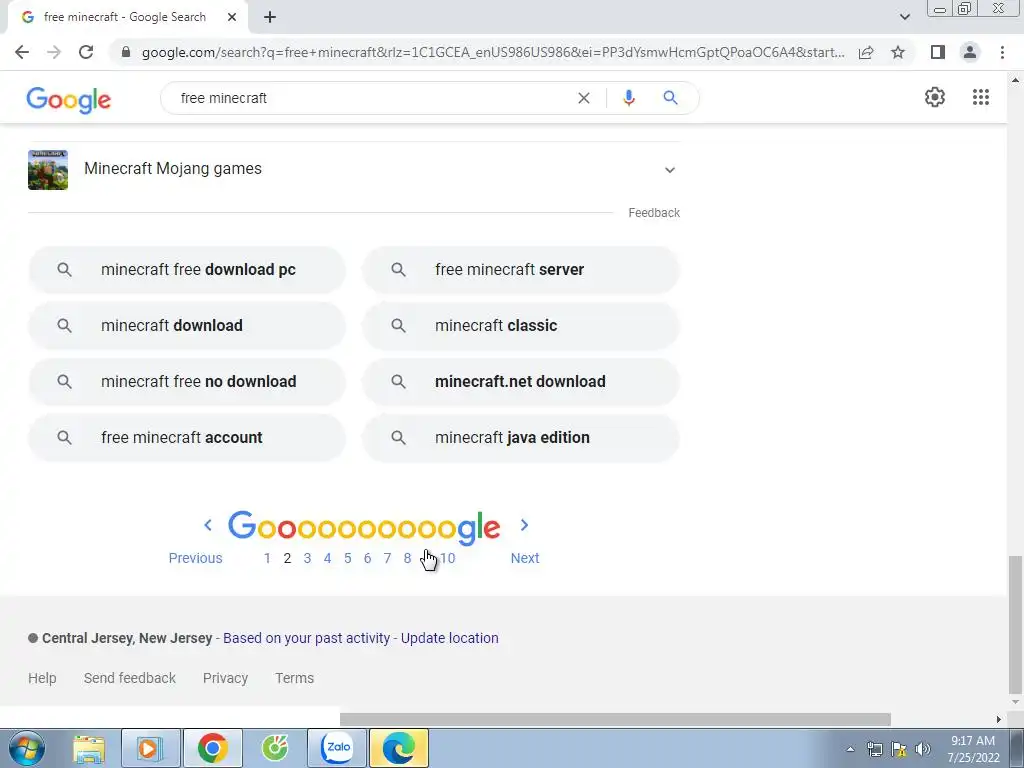Go to Previous results page

click(195, 558)
